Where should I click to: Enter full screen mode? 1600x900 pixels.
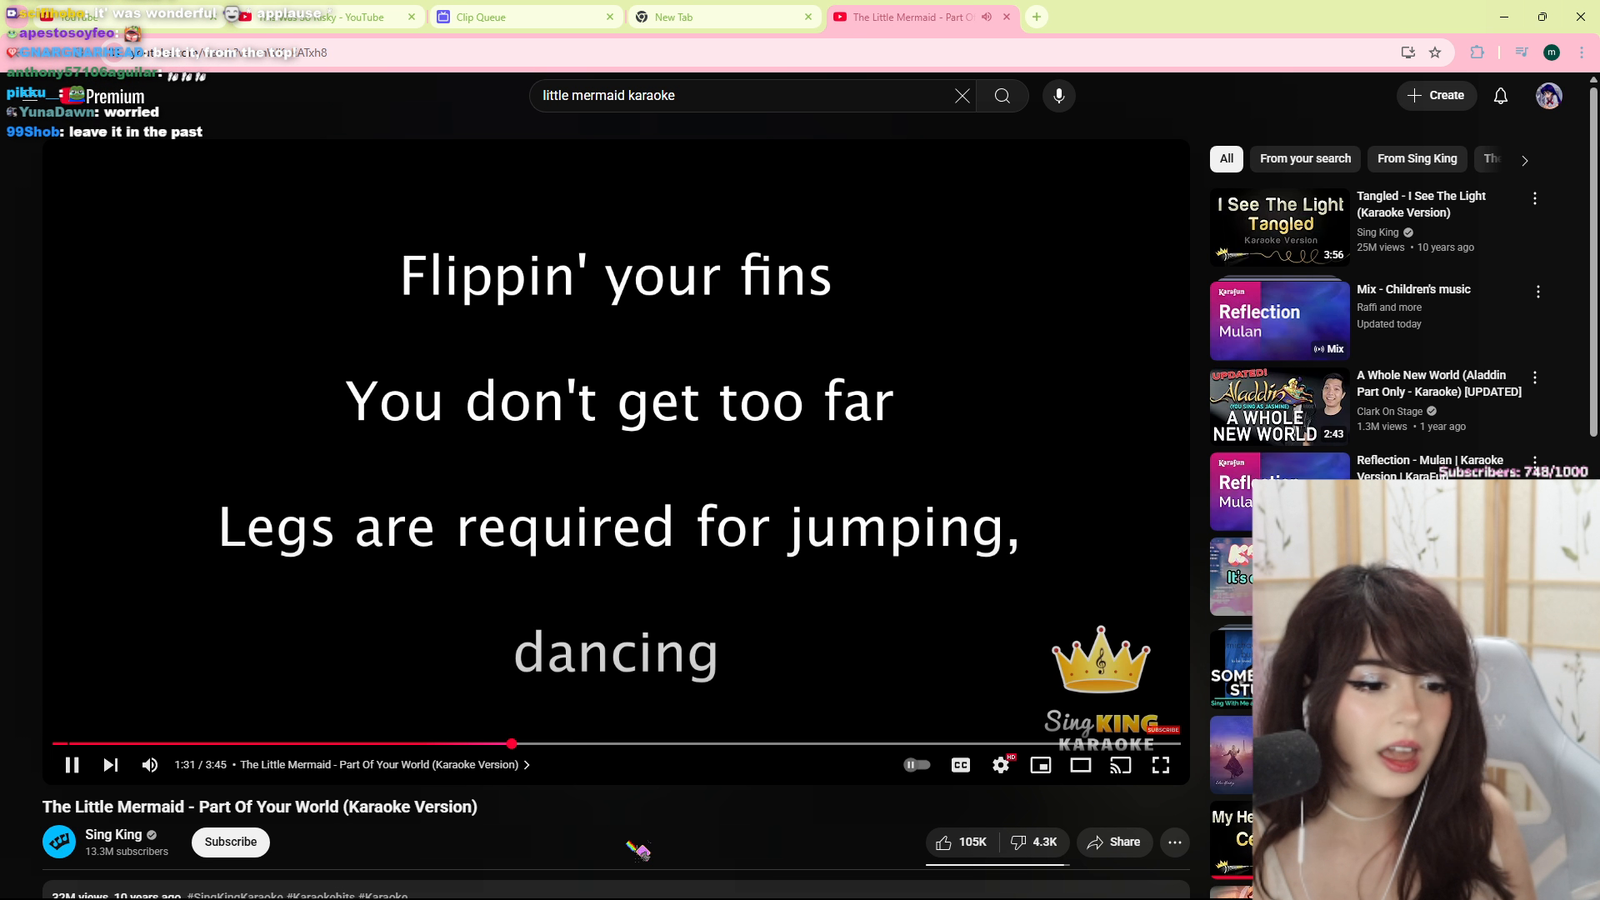(x=1161, y=765)
